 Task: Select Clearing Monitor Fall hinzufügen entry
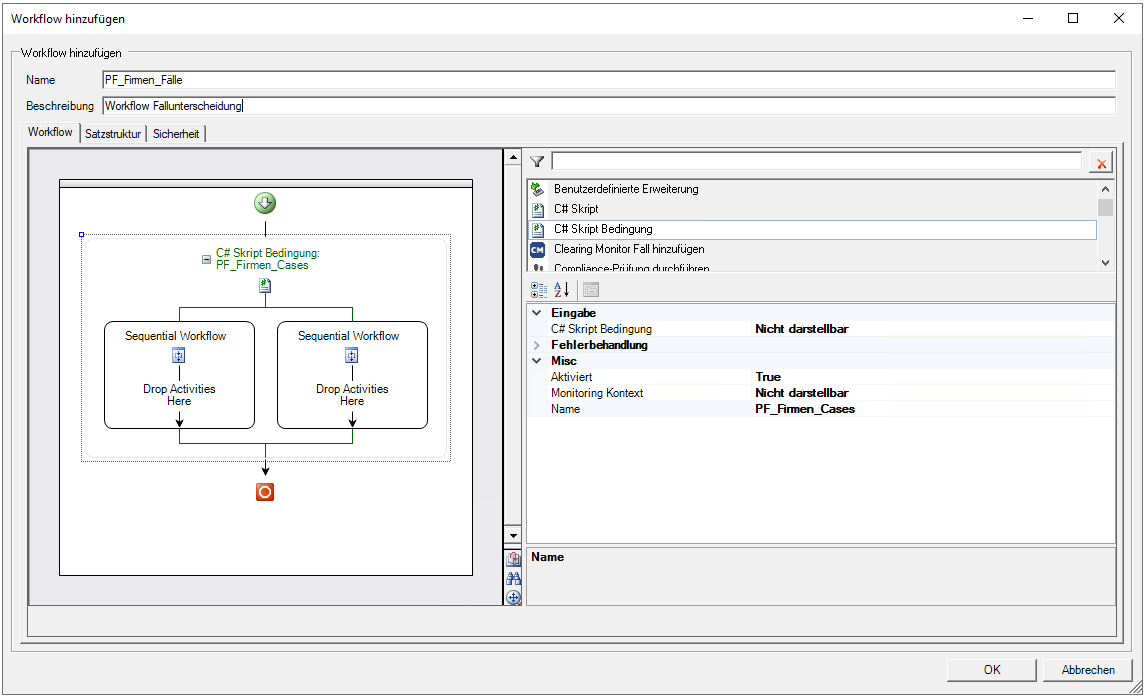812,249
